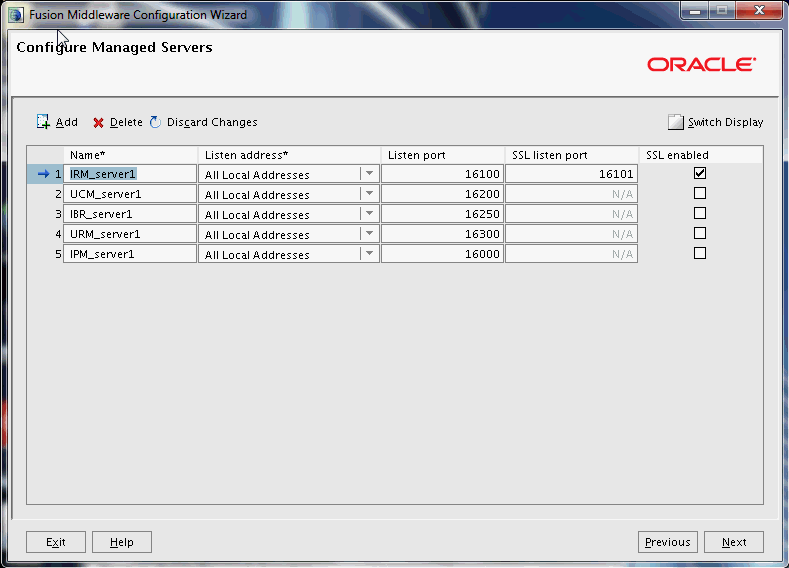
Task: Edit listen port 16250
Action: [x=442, y=214]
